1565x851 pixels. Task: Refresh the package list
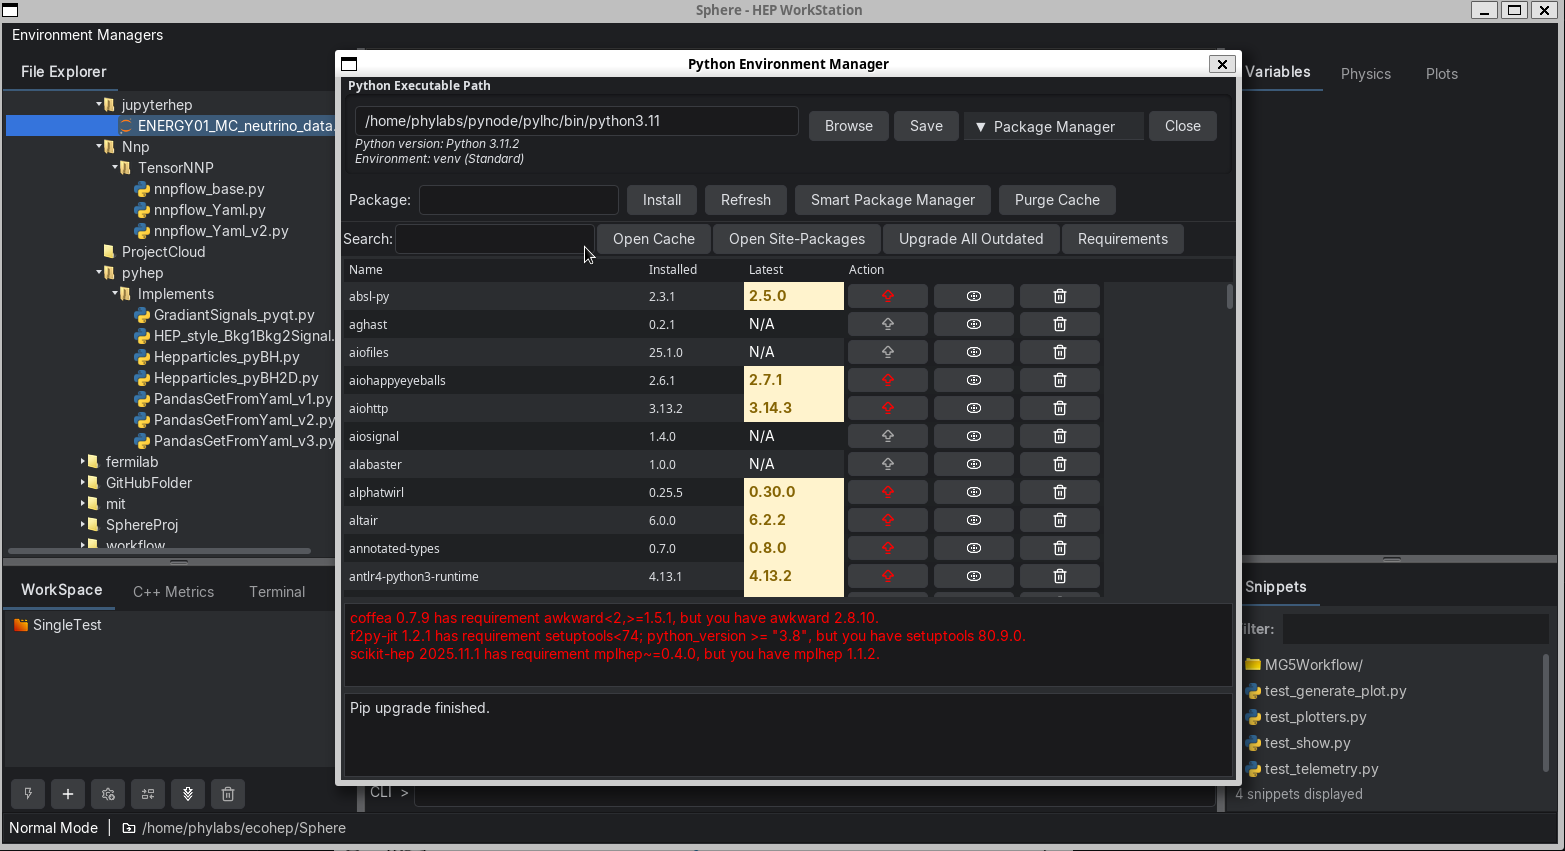pos(746,200)
